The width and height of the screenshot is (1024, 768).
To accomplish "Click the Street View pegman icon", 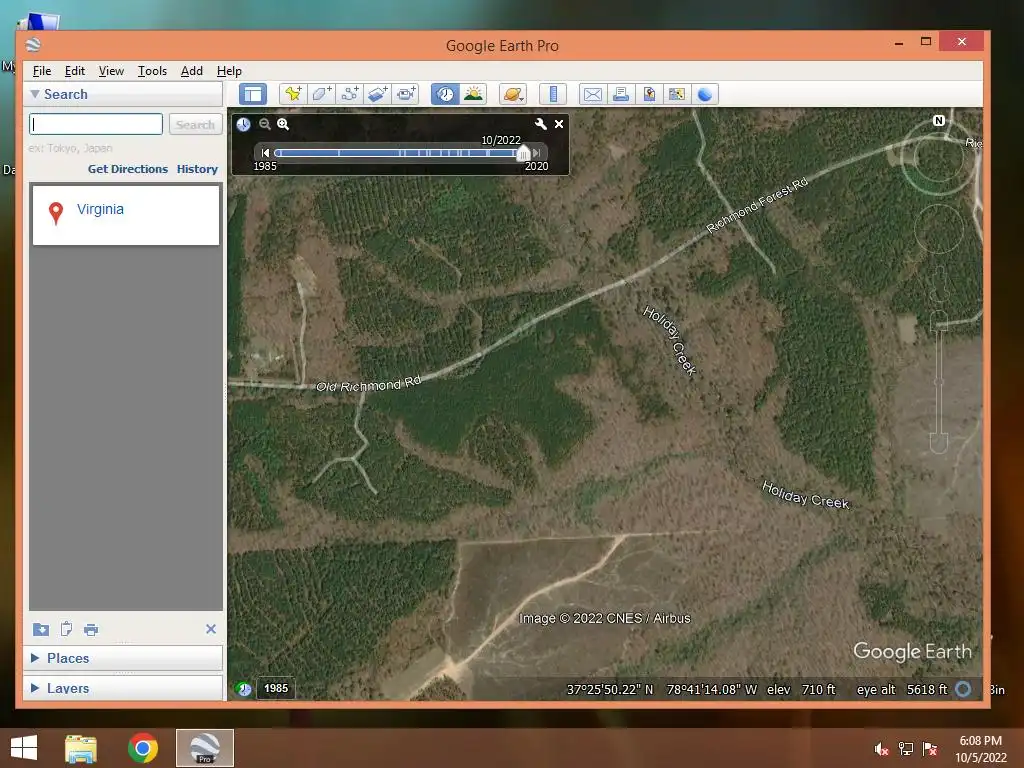I will tap(939, 283).
